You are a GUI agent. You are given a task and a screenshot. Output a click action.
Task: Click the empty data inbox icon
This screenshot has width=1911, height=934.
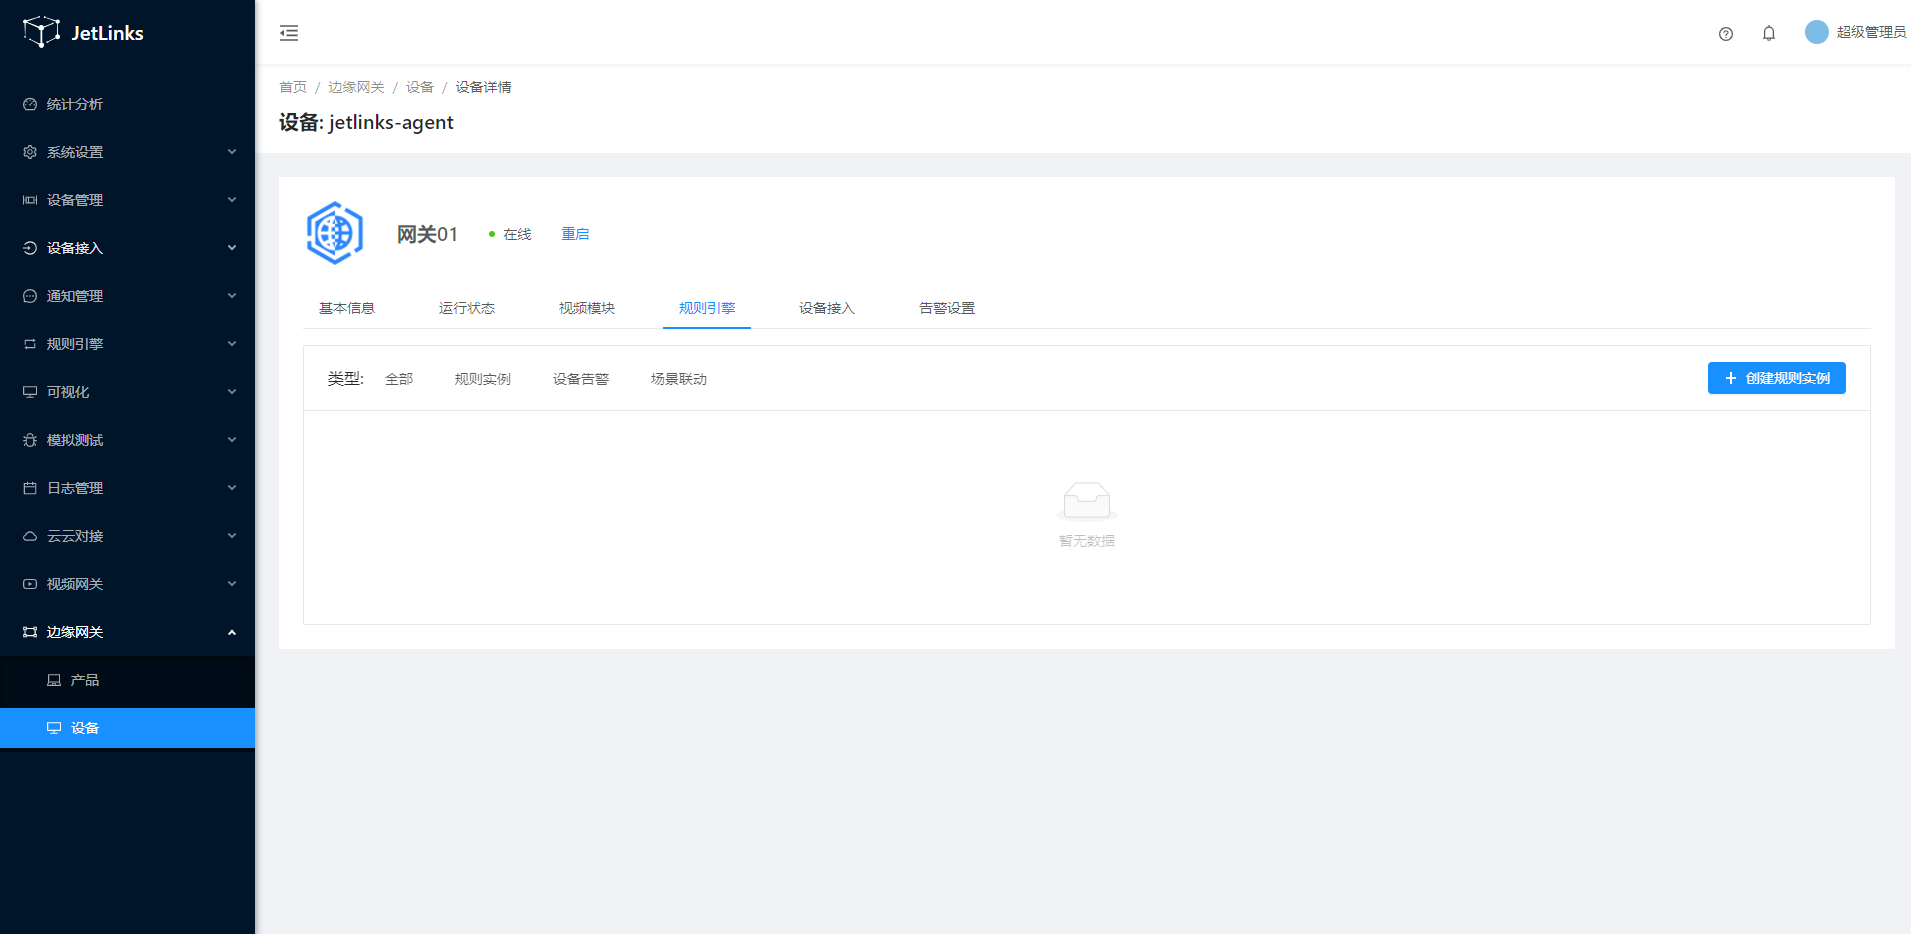[x=1086, y=501]
